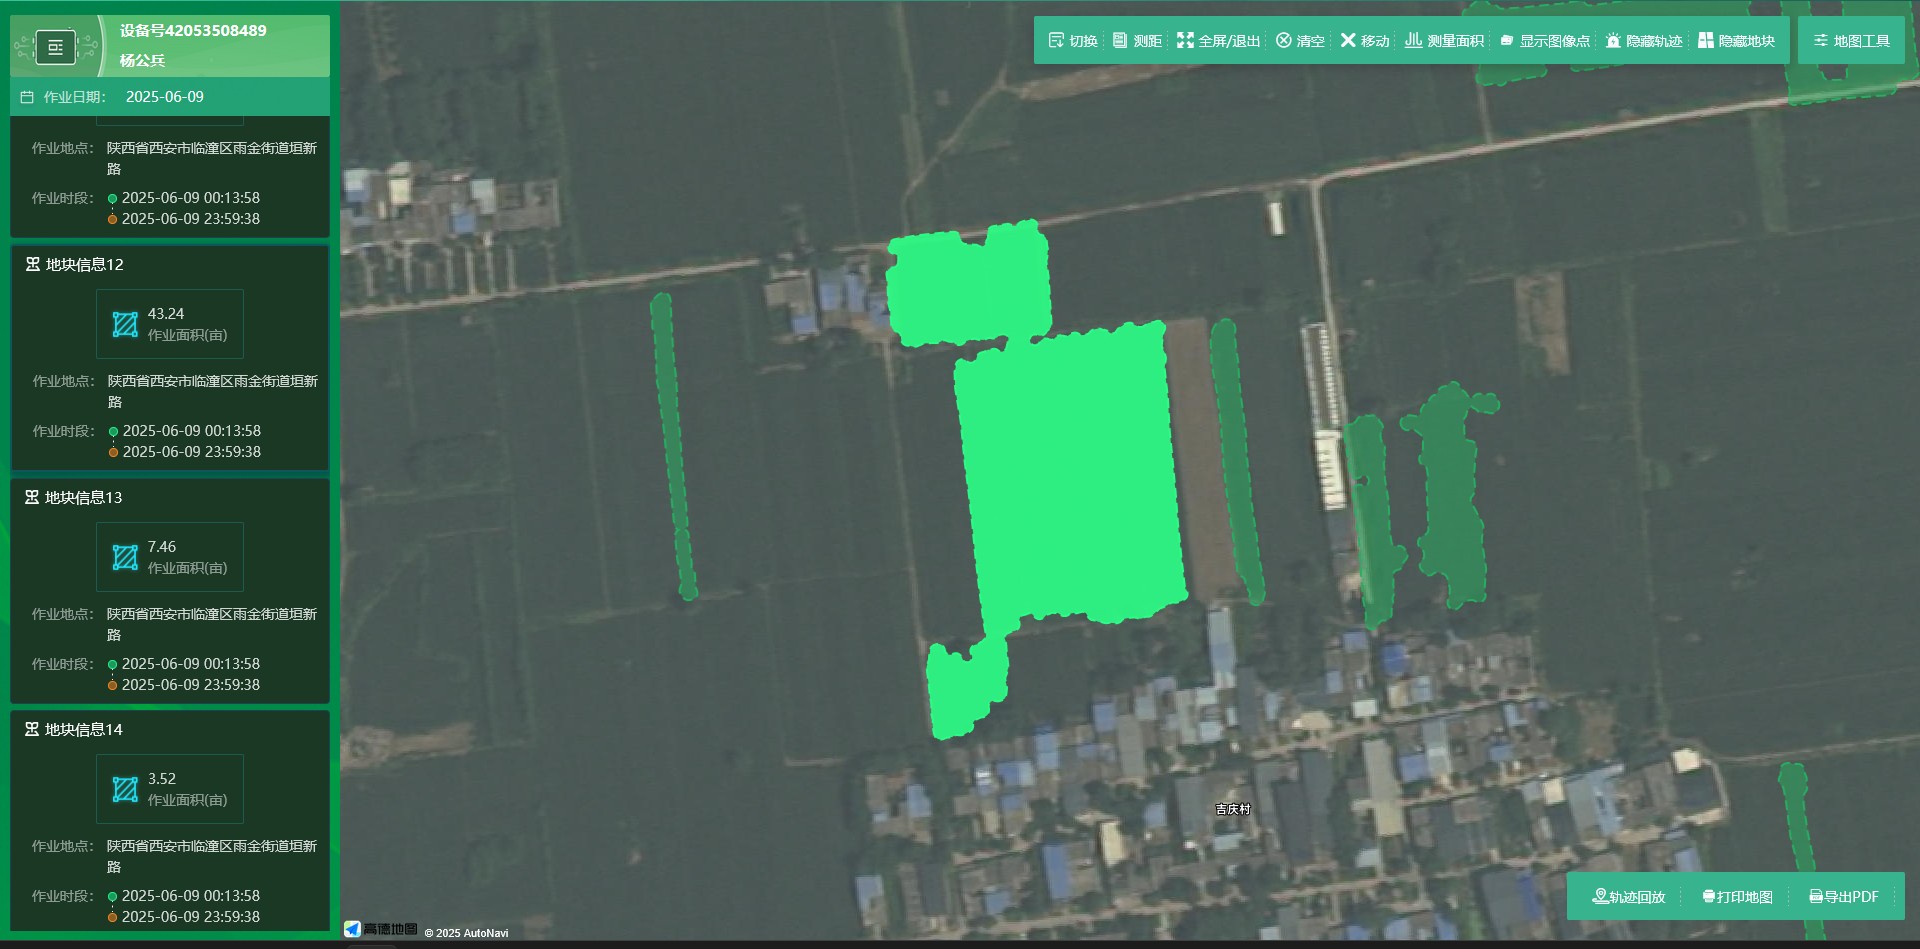Hide plots with 隐藏地块
The width and height of the screenshot is (1920, 949).
[x=1736, y=41]
